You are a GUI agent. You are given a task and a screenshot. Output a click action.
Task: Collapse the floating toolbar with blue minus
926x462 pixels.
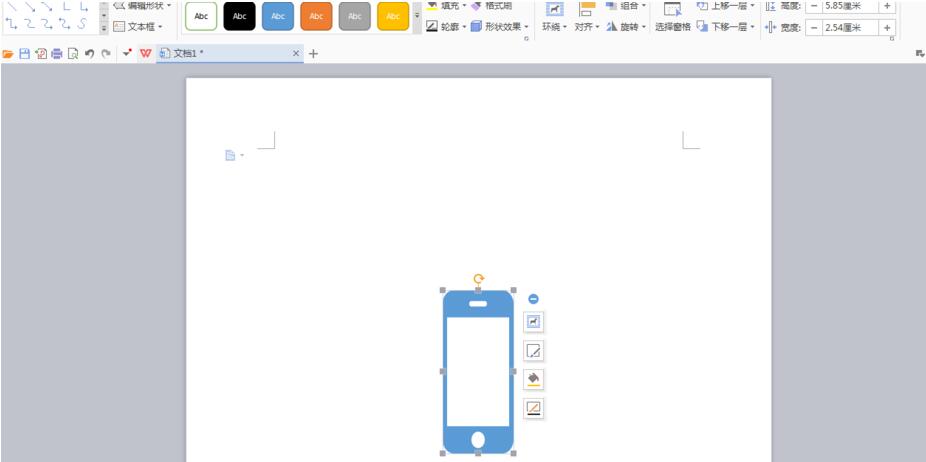[533, 299]
